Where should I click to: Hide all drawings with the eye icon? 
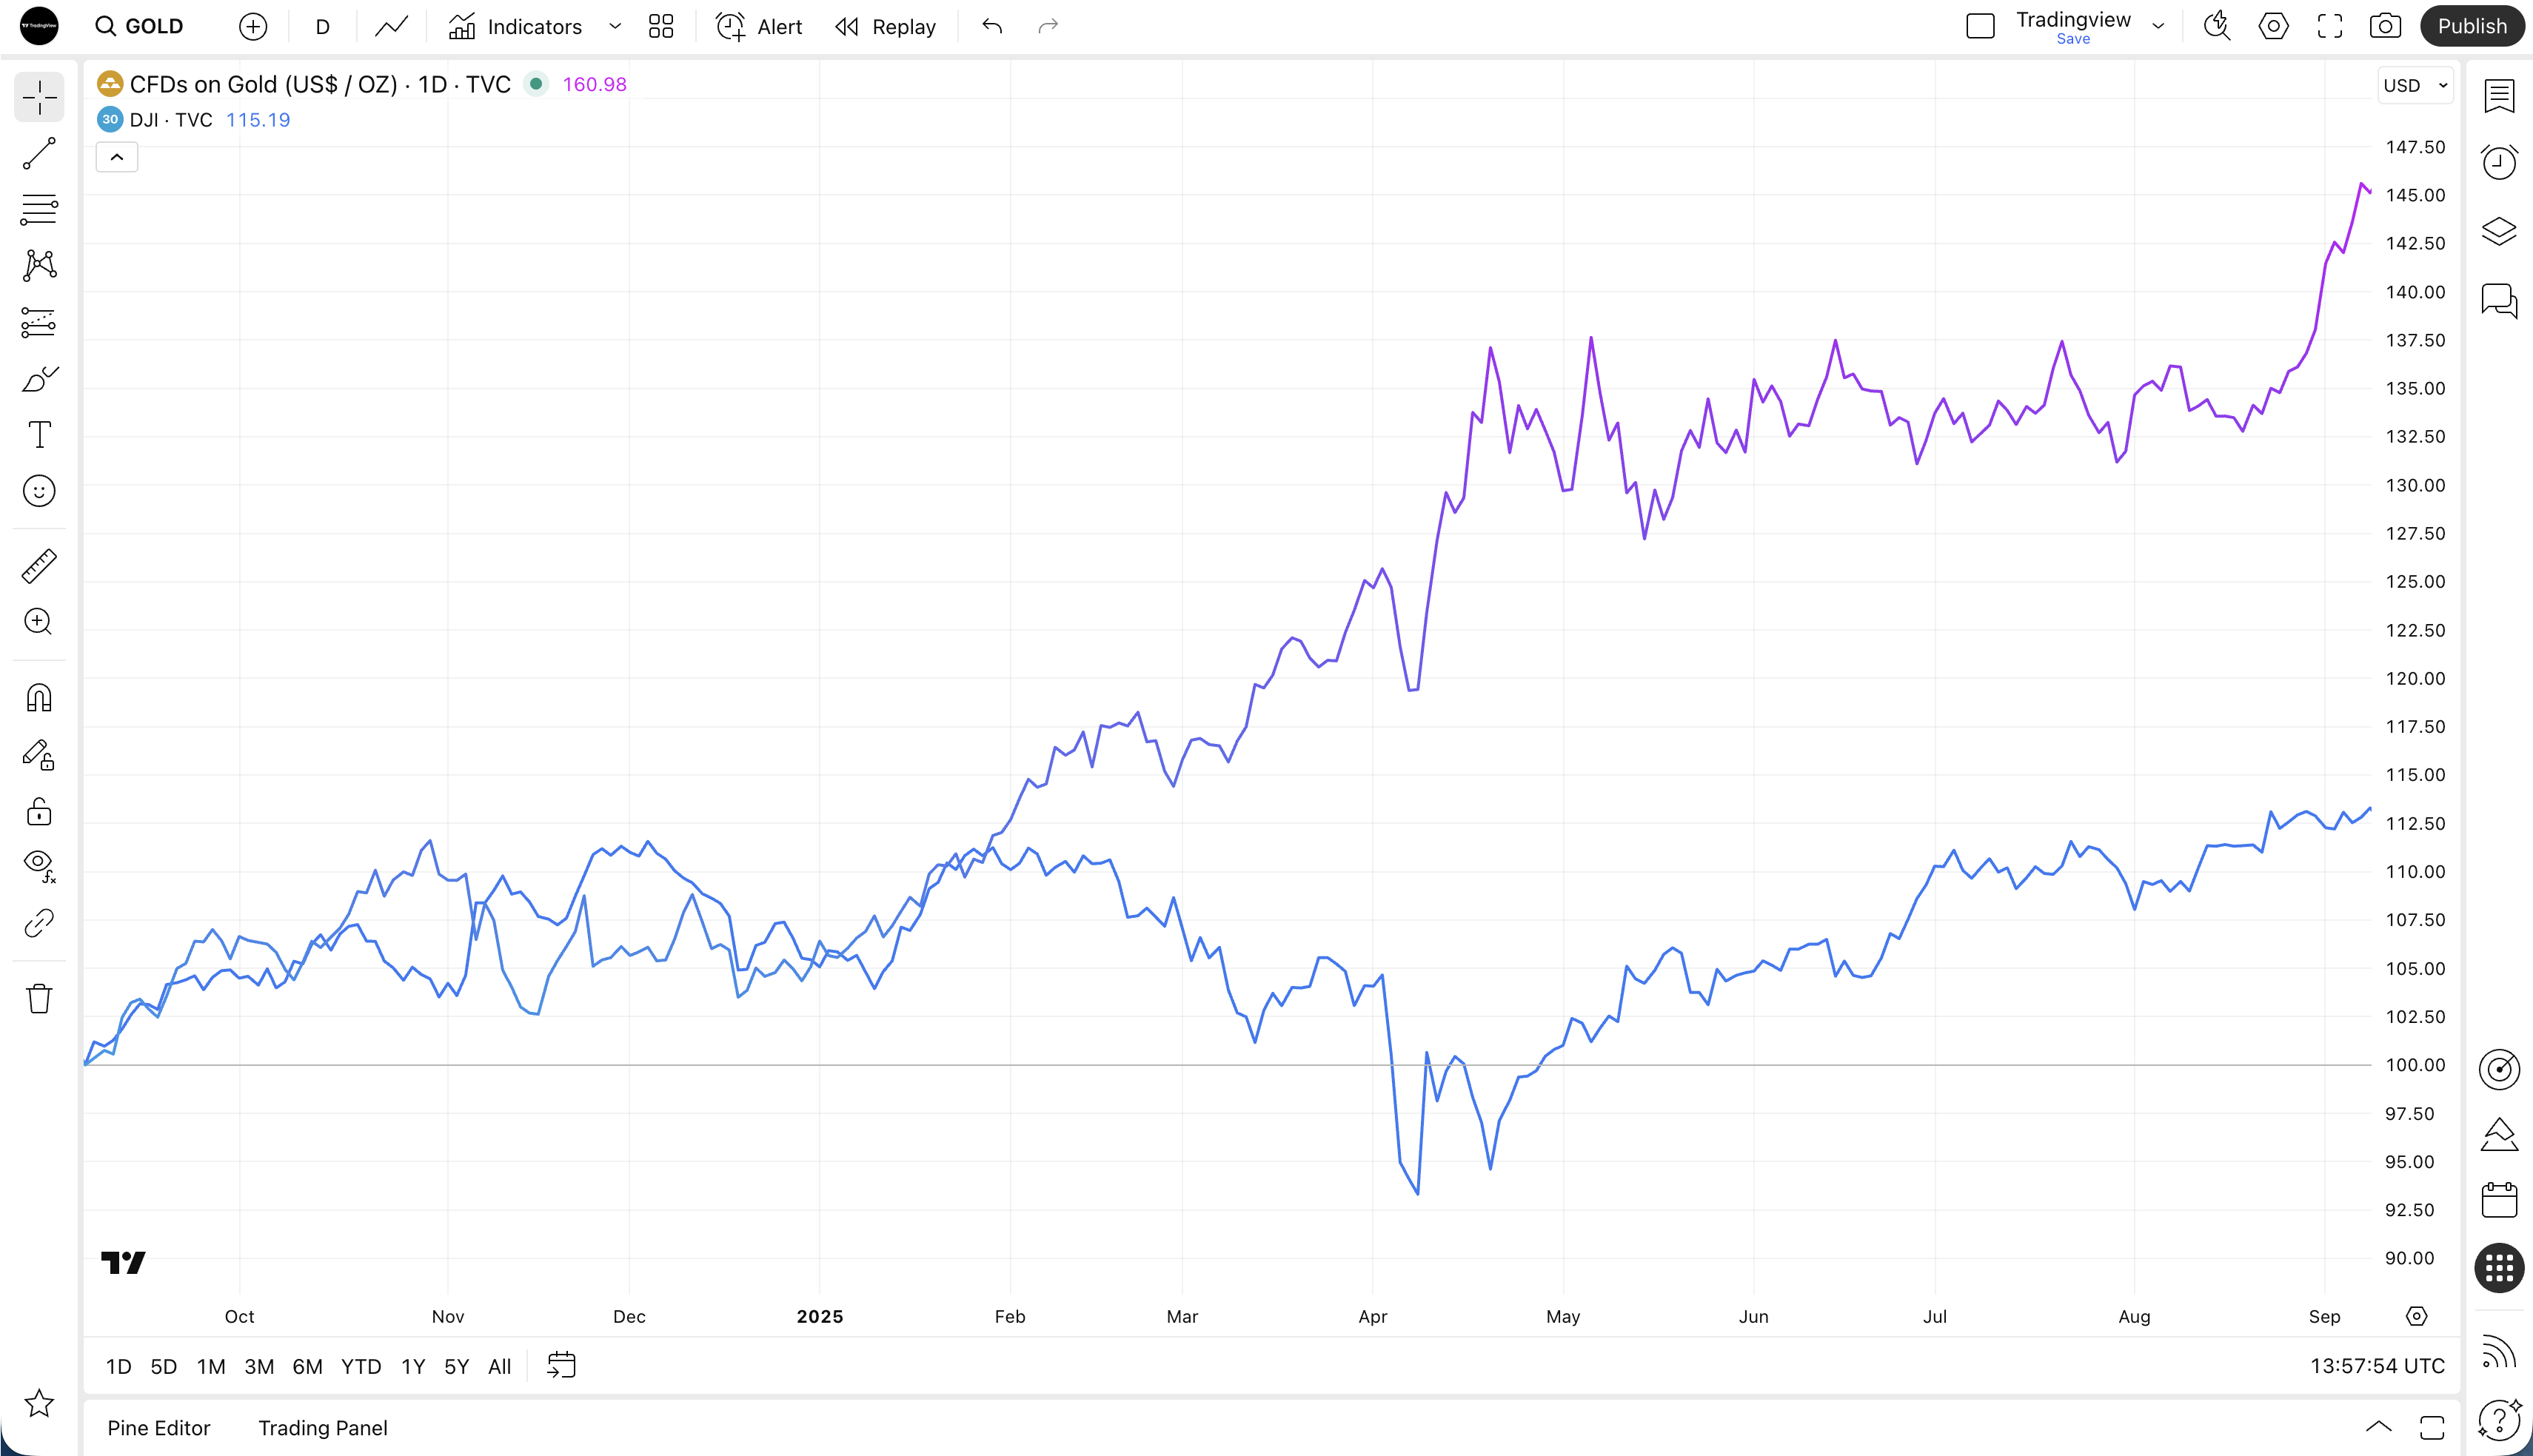pyautogui.click(x=39, y=864)
